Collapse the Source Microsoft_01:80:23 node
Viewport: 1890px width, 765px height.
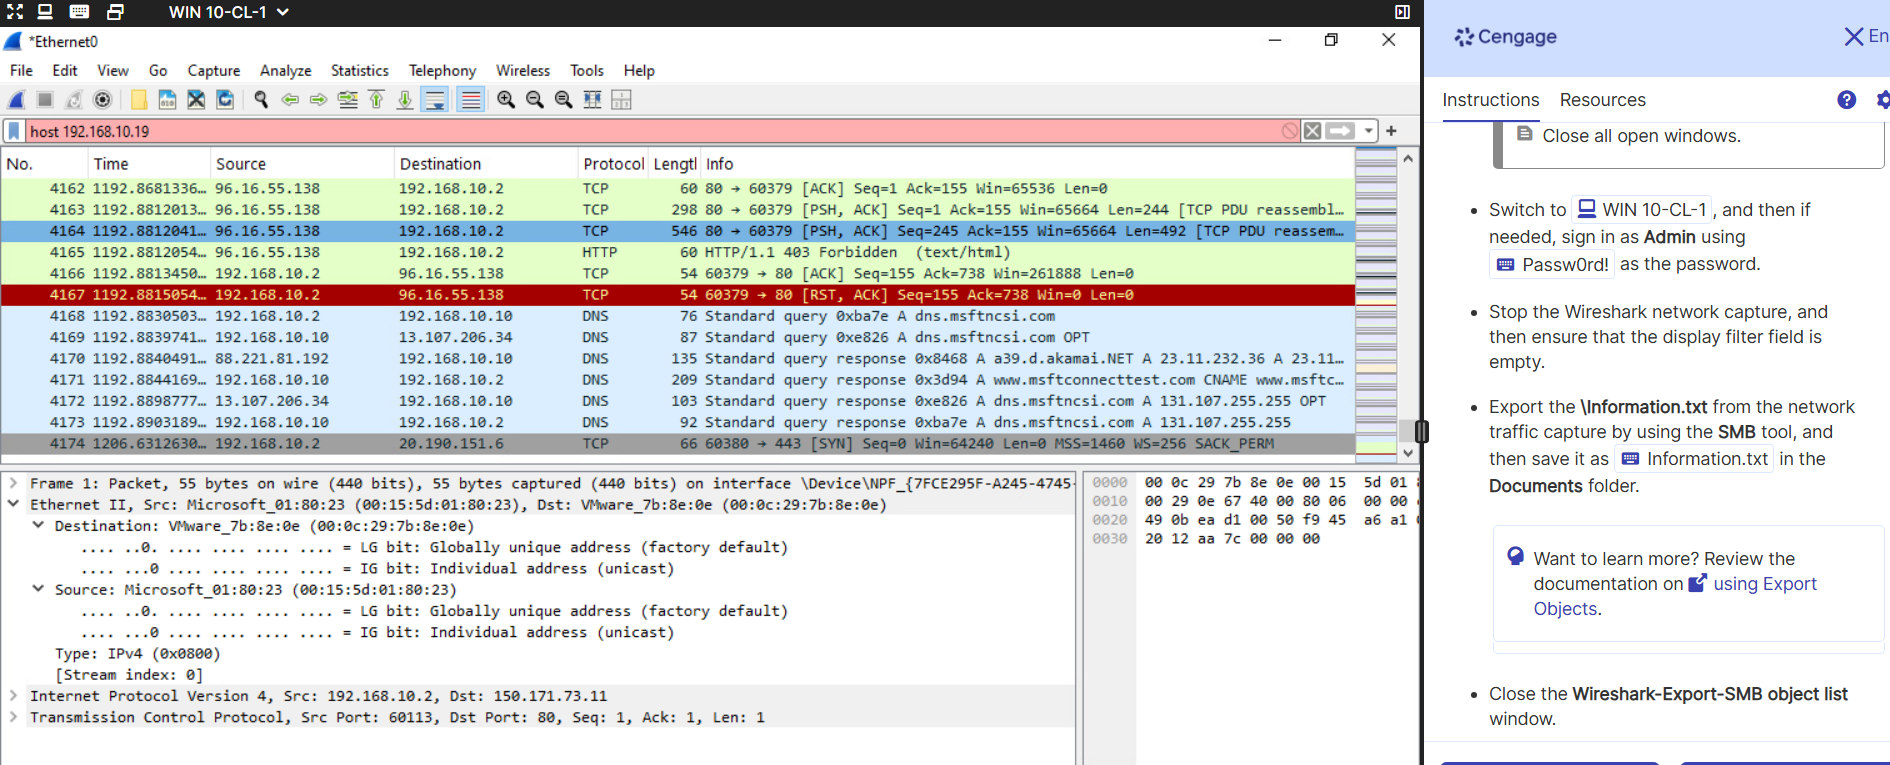point(38,589)
